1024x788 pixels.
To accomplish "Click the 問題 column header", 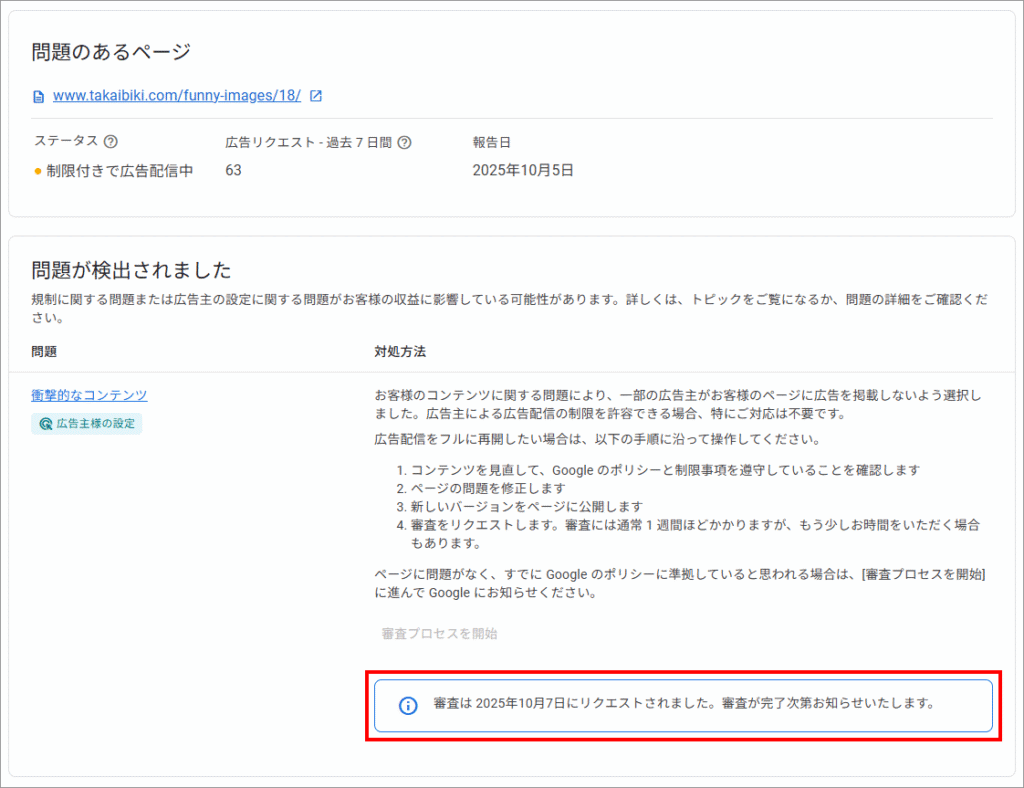I will 44,352.
